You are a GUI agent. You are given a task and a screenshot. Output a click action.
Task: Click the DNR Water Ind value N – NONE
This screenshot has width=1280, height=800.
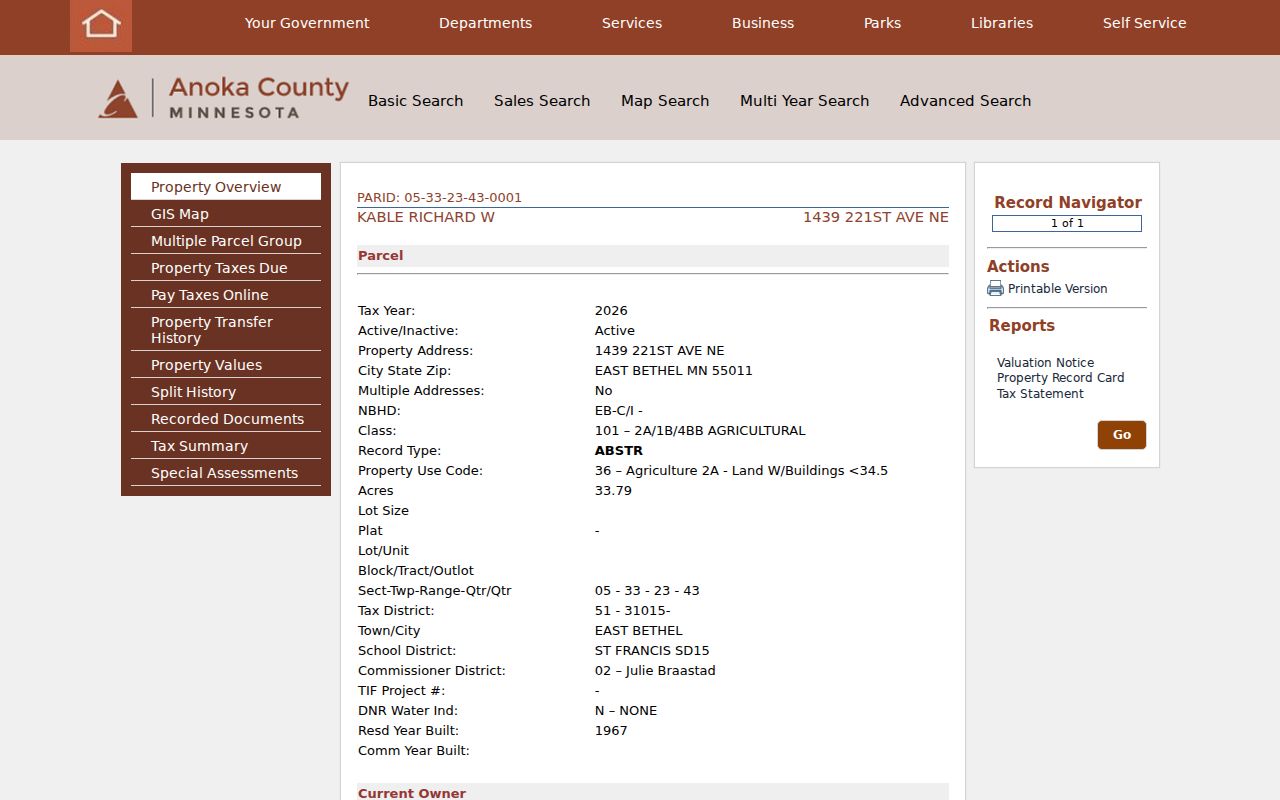[x=626, y=711]
